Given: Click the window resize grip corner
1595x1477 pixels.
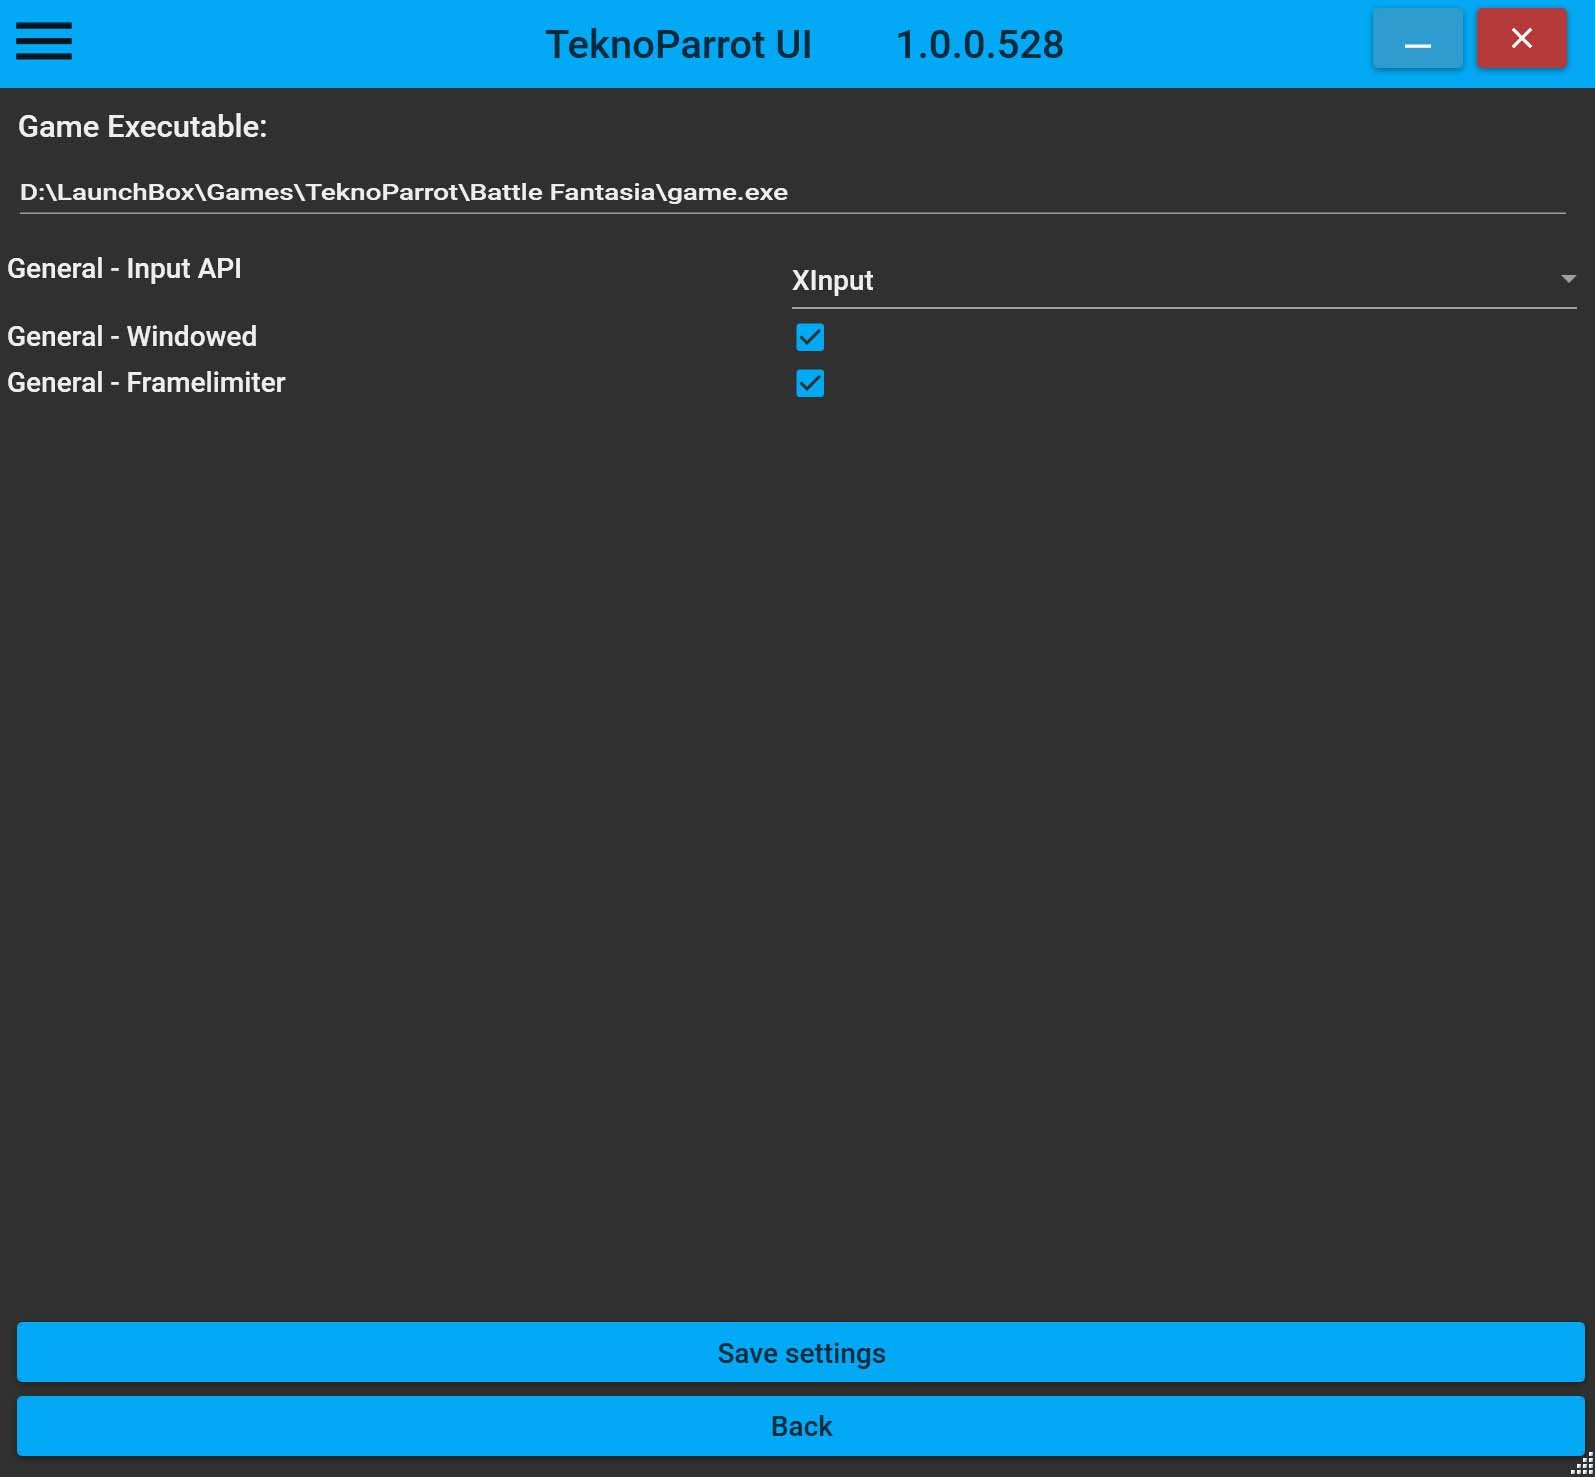Looking at the screenshot, I should pyautogui.click(x=1582, y=1464).
